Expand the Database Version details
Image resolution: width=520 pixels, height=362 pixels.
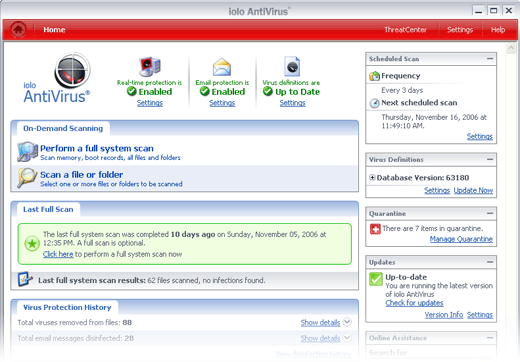coord(372,177)
